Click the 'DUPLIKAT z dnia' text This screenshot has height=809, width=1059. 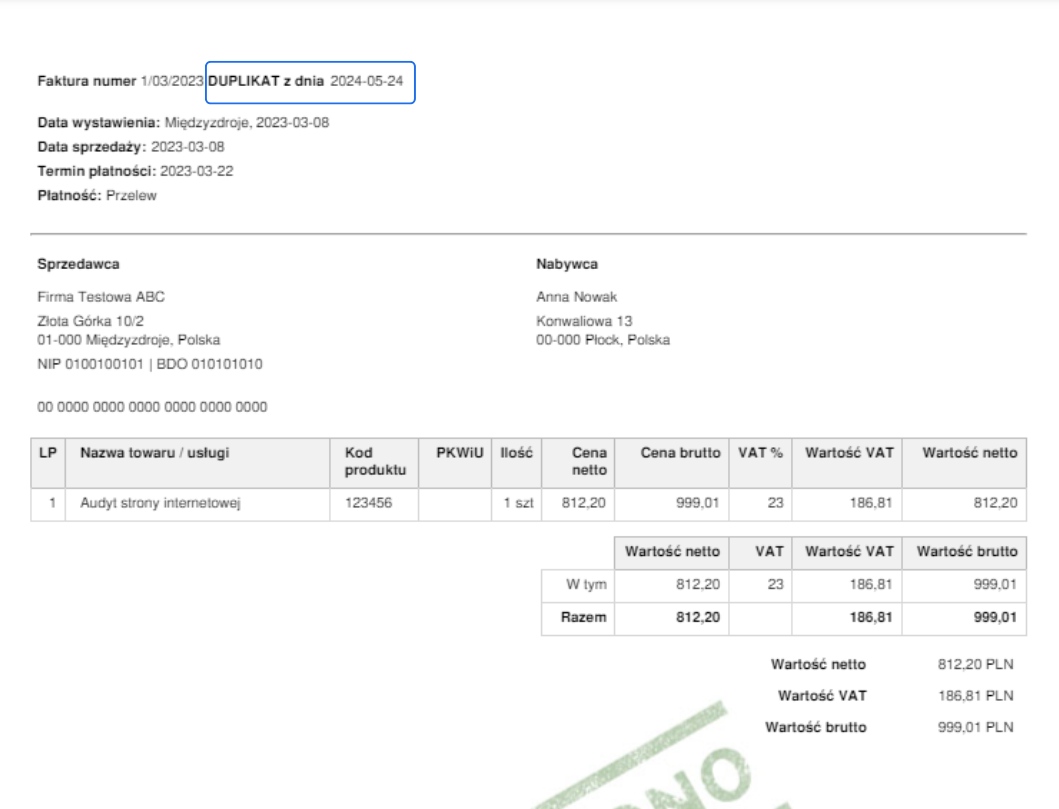coord(265,81)
